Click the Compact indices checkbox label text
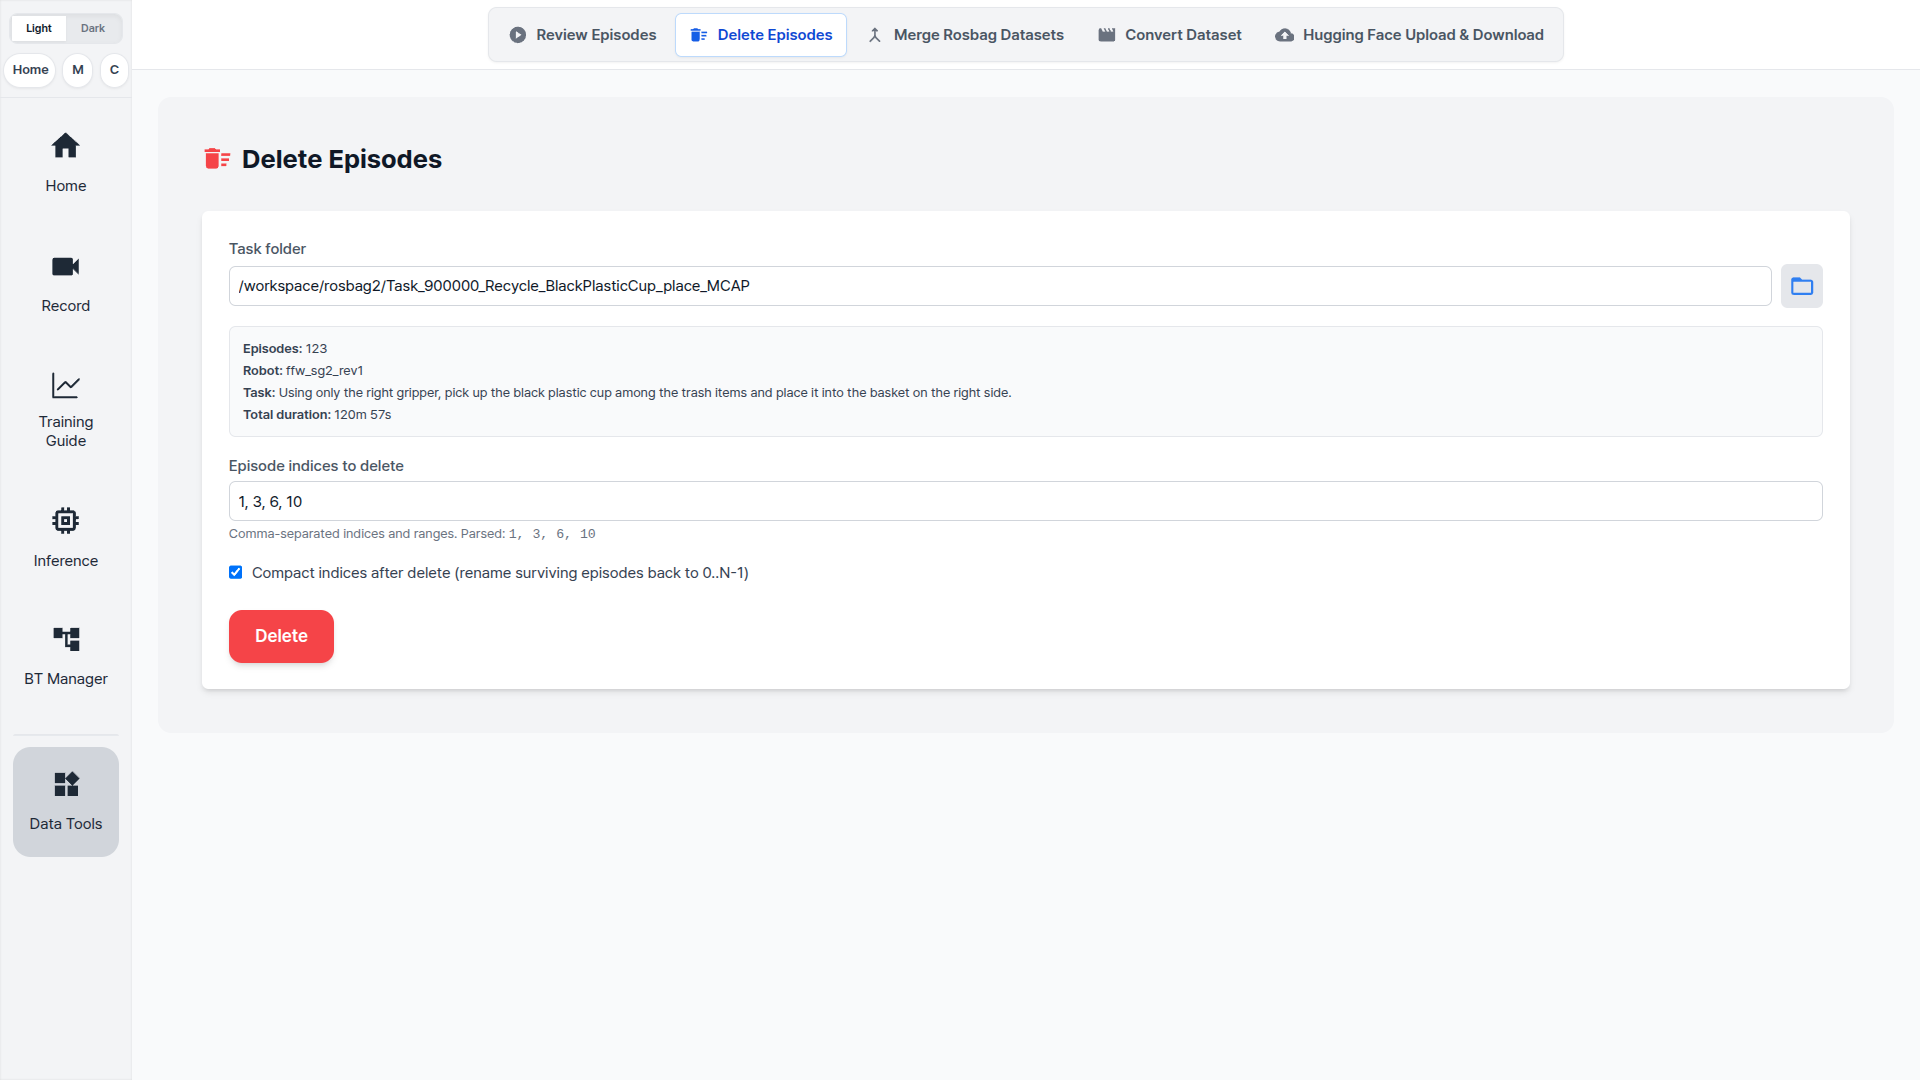The height and width of the screenshot is (1080, 1920). pyautogui.click(x=500, y=573)
